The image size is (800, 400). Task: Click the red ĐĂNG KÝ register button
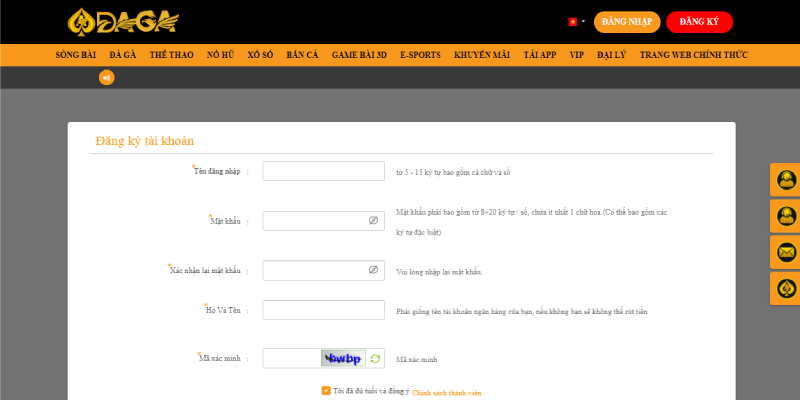[699, 22]
